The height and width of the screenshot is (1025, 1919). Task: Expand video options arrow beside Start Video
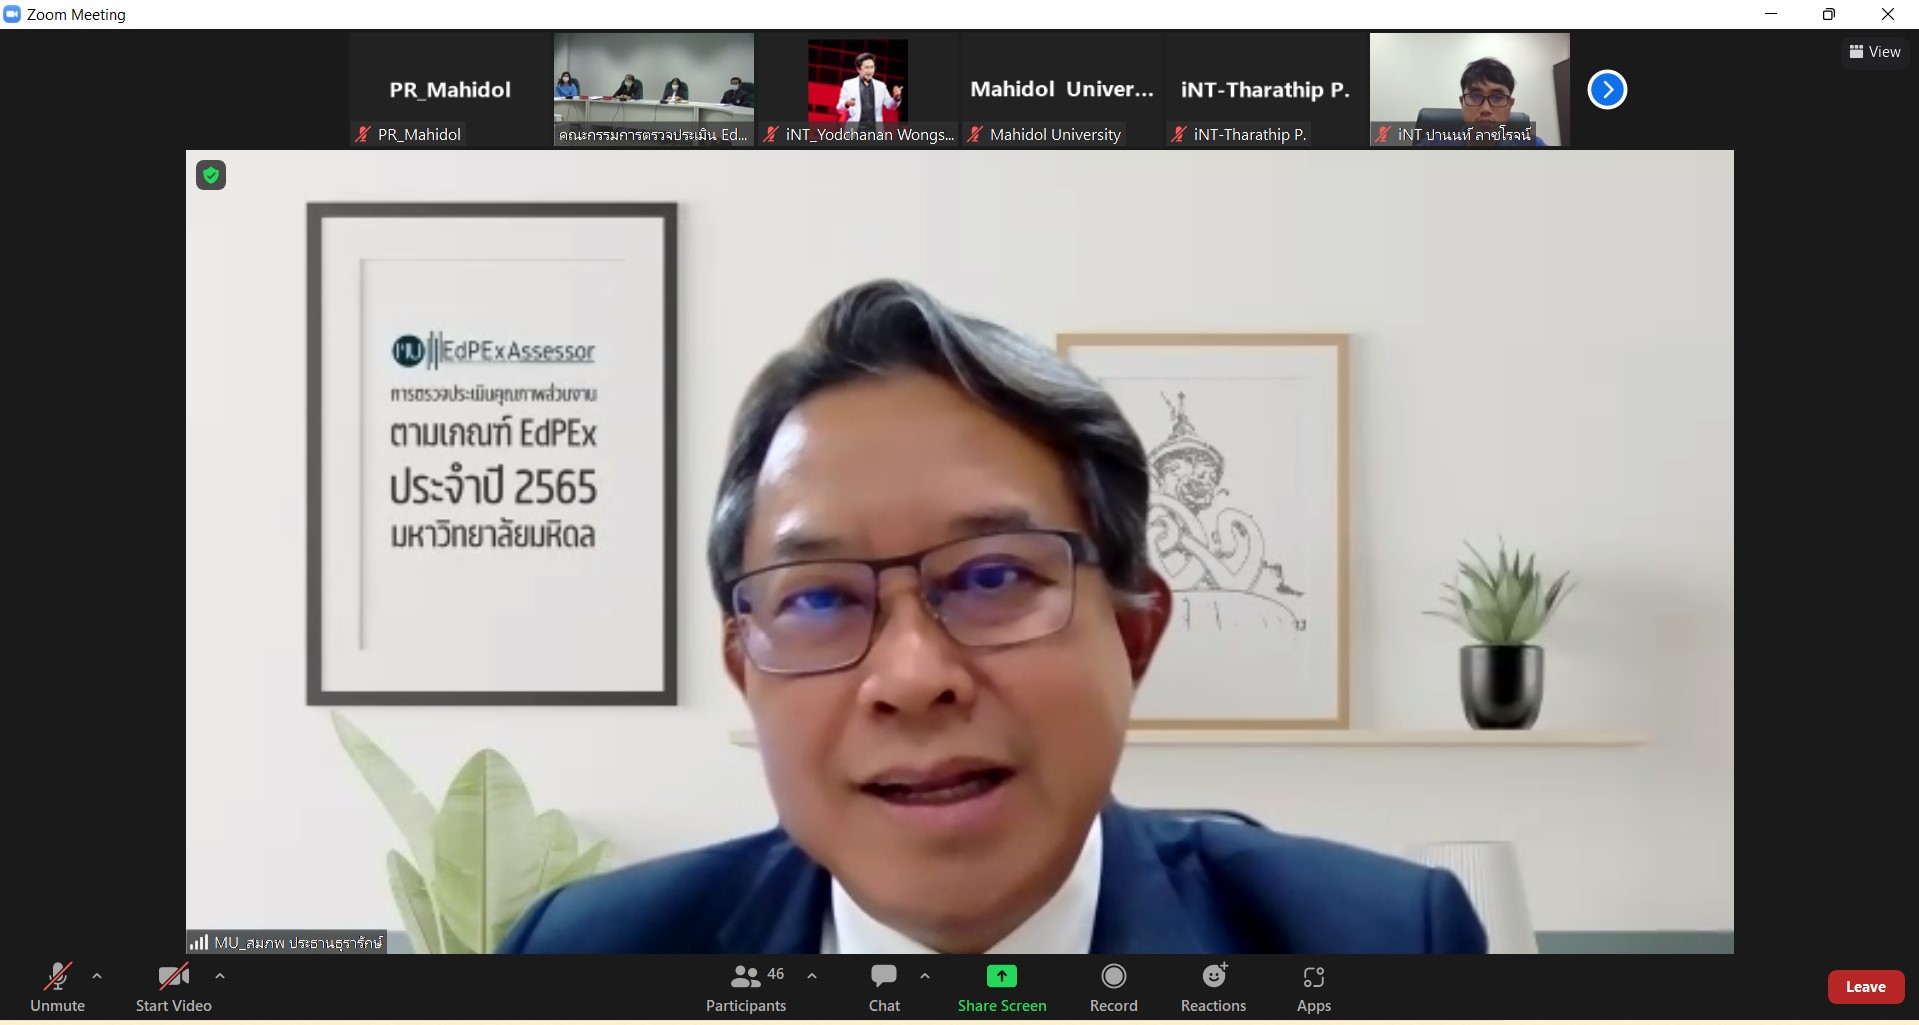pos(220,976)
